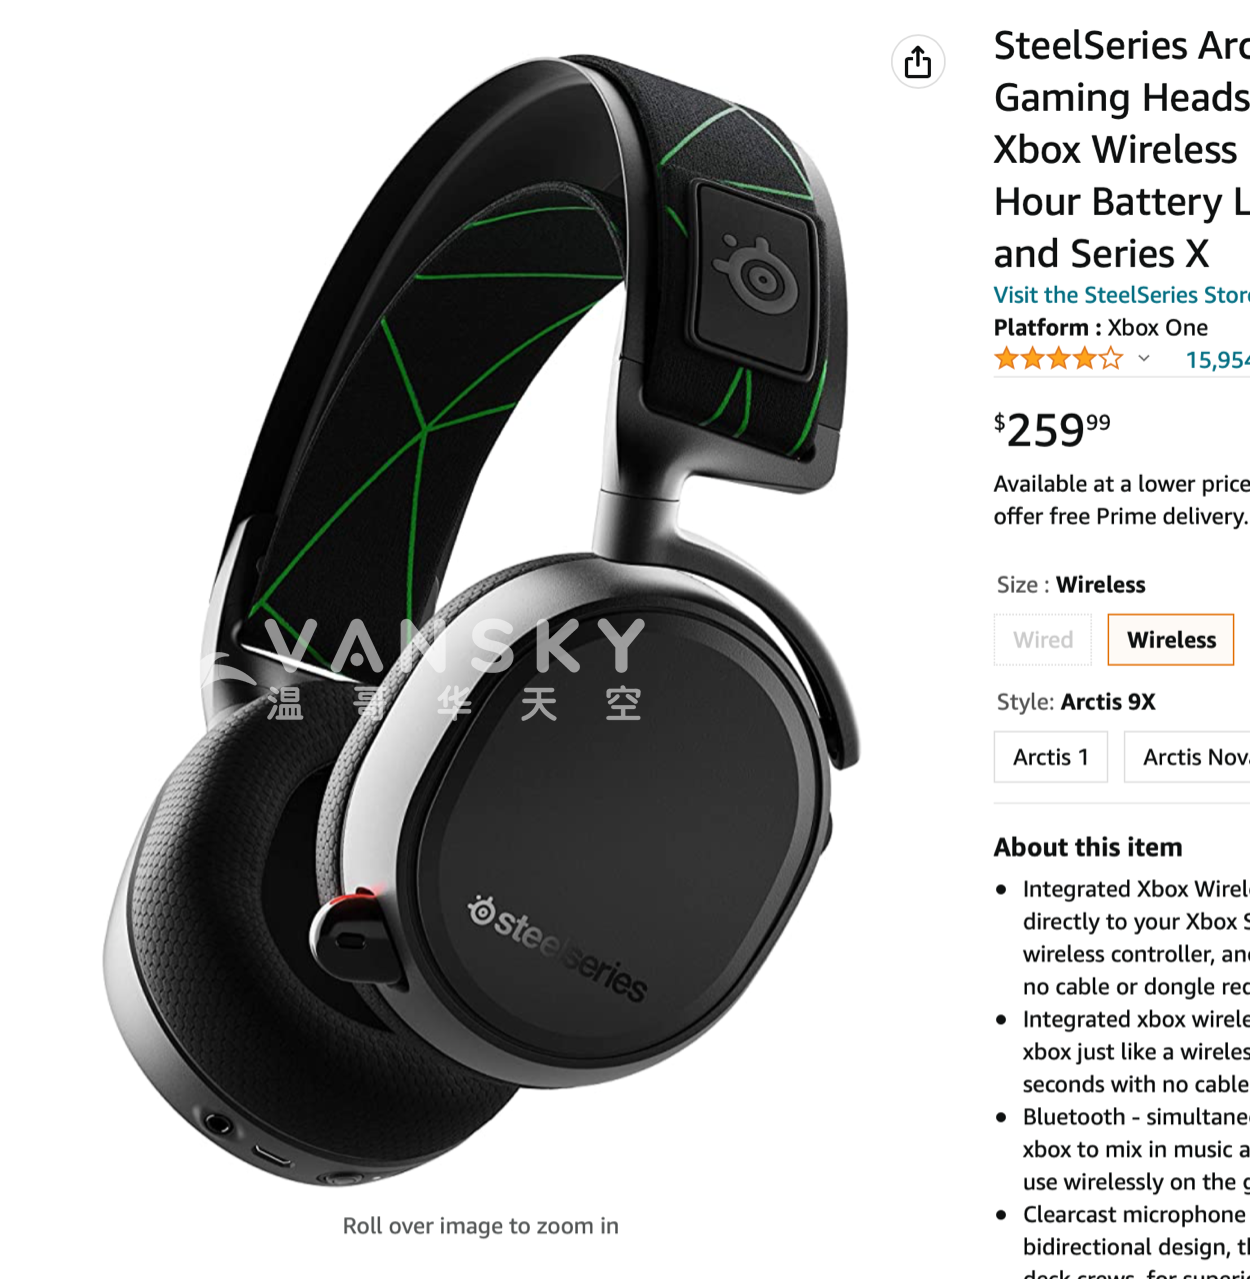Image resolution: width=1250 pixels, height=1279 pixels.
Task: Choose the Arctis Nova style option
Action: pyautogui.click(x=1188, y=757)
